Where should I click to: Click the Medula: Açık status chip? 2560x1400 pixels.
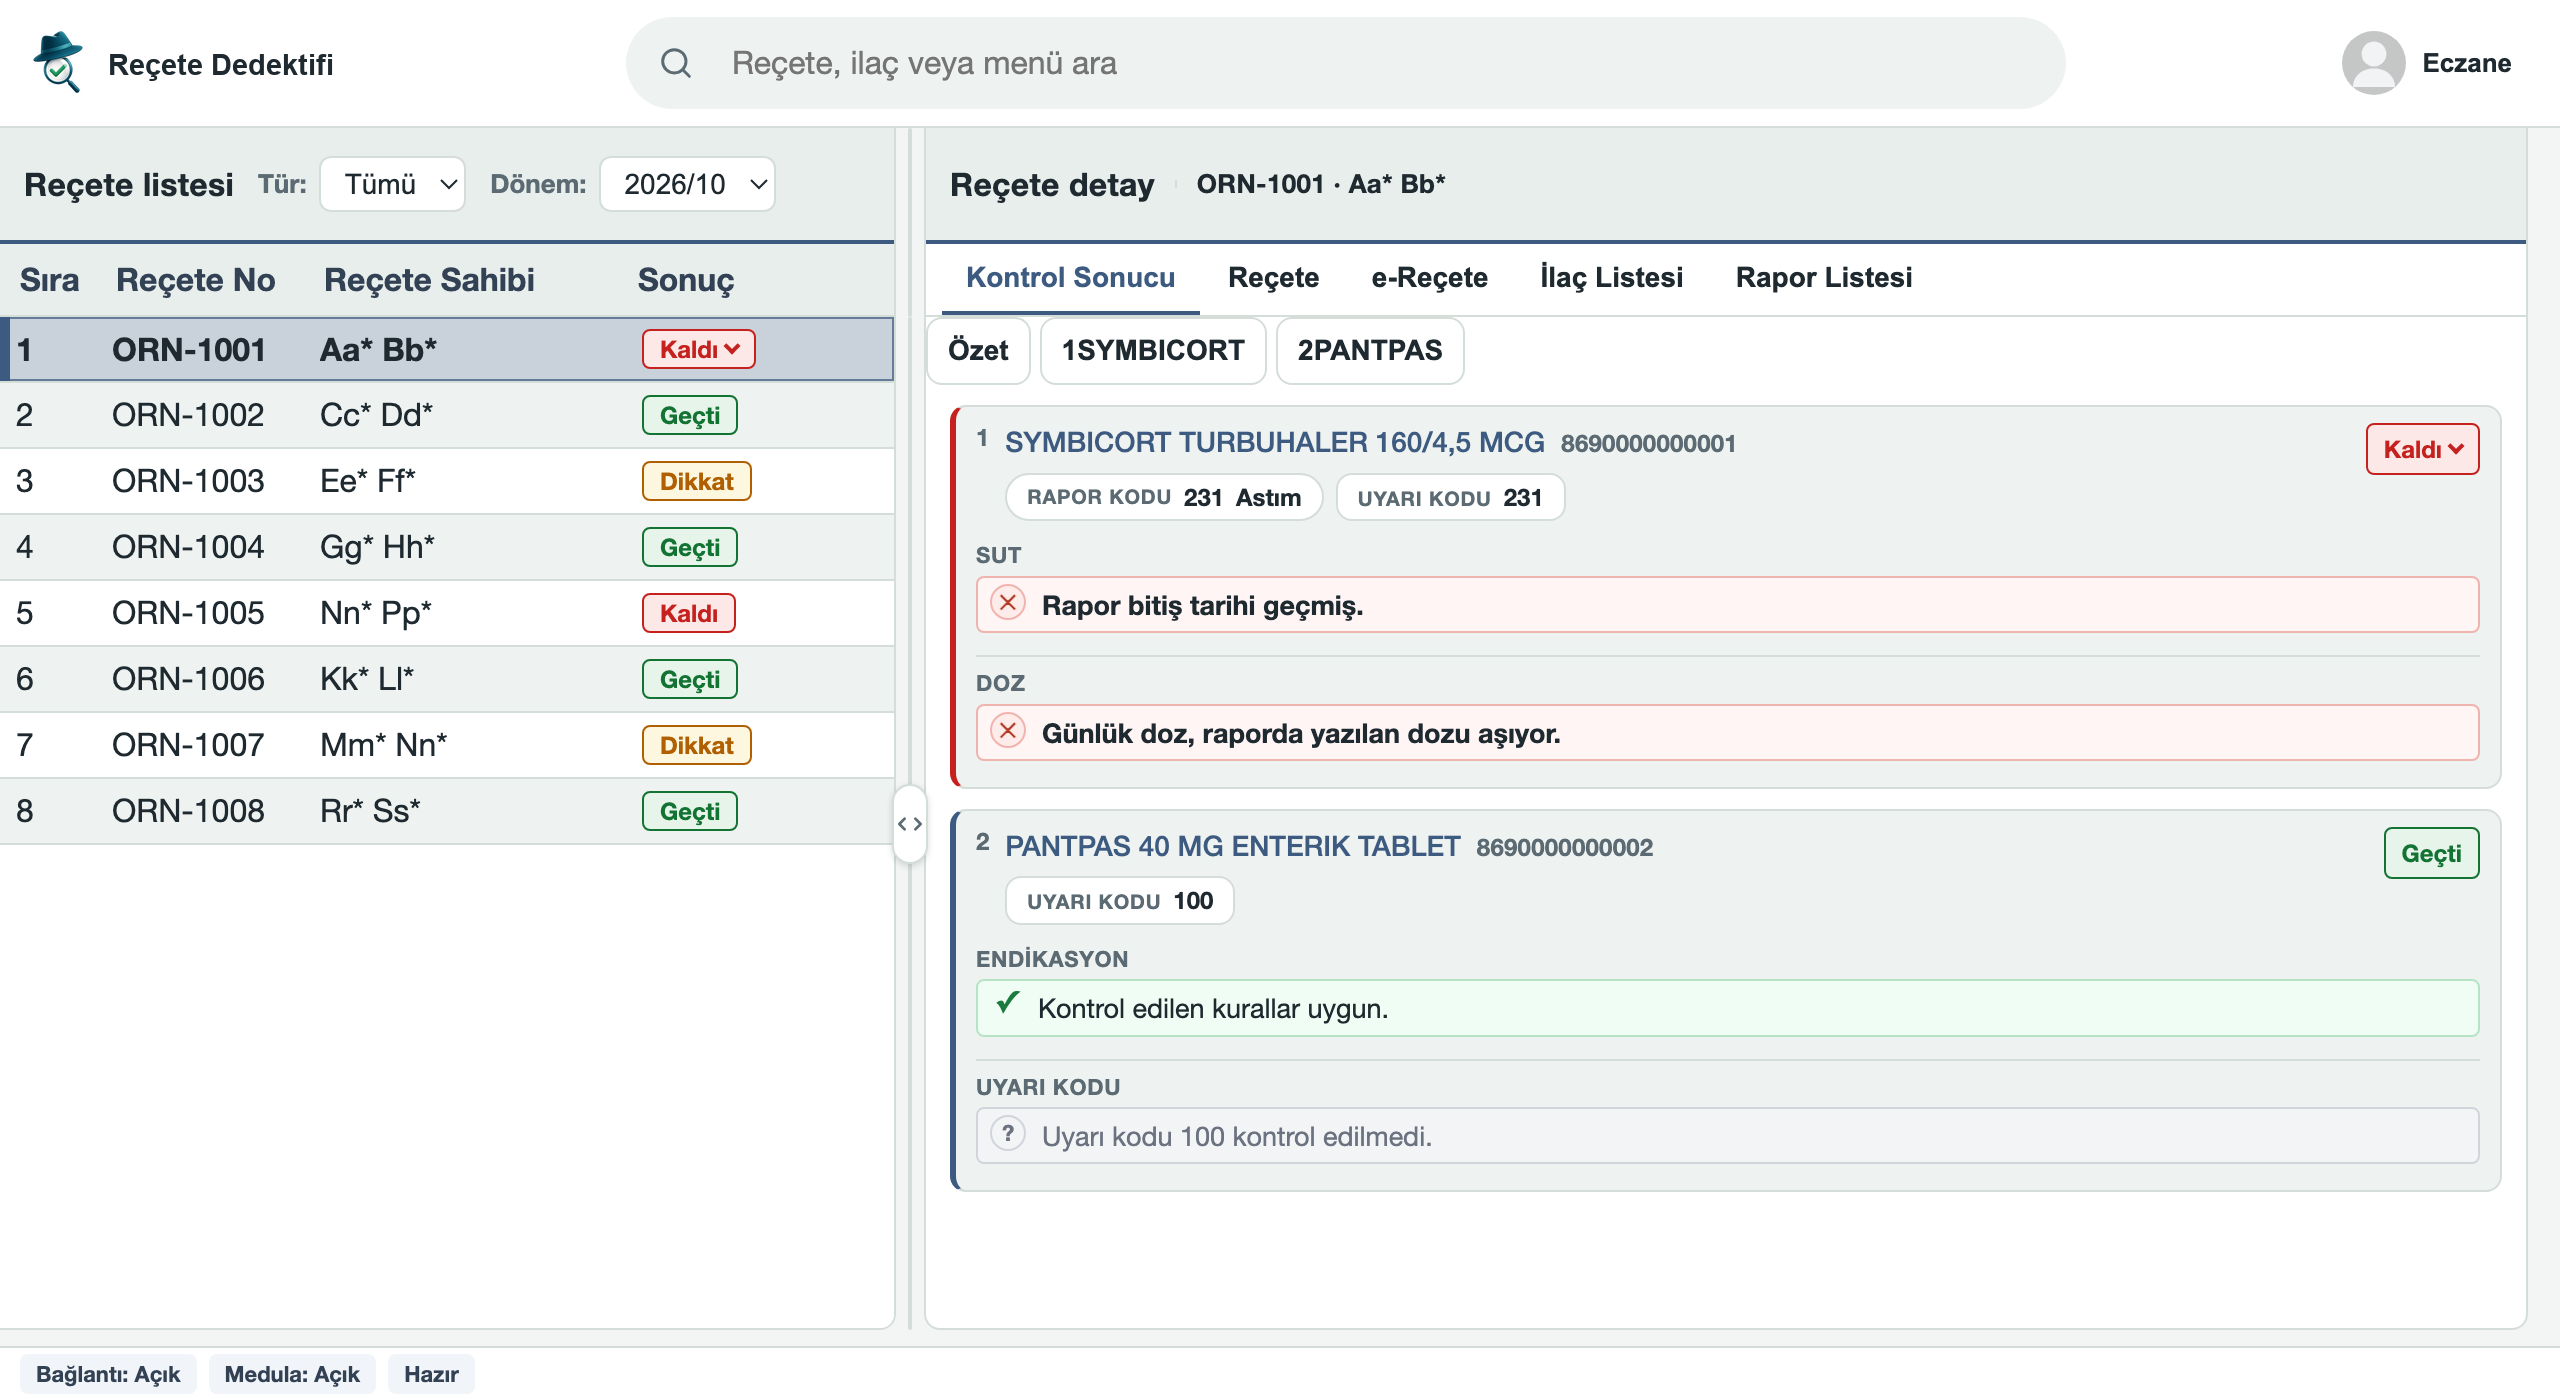coord(292,1374)
